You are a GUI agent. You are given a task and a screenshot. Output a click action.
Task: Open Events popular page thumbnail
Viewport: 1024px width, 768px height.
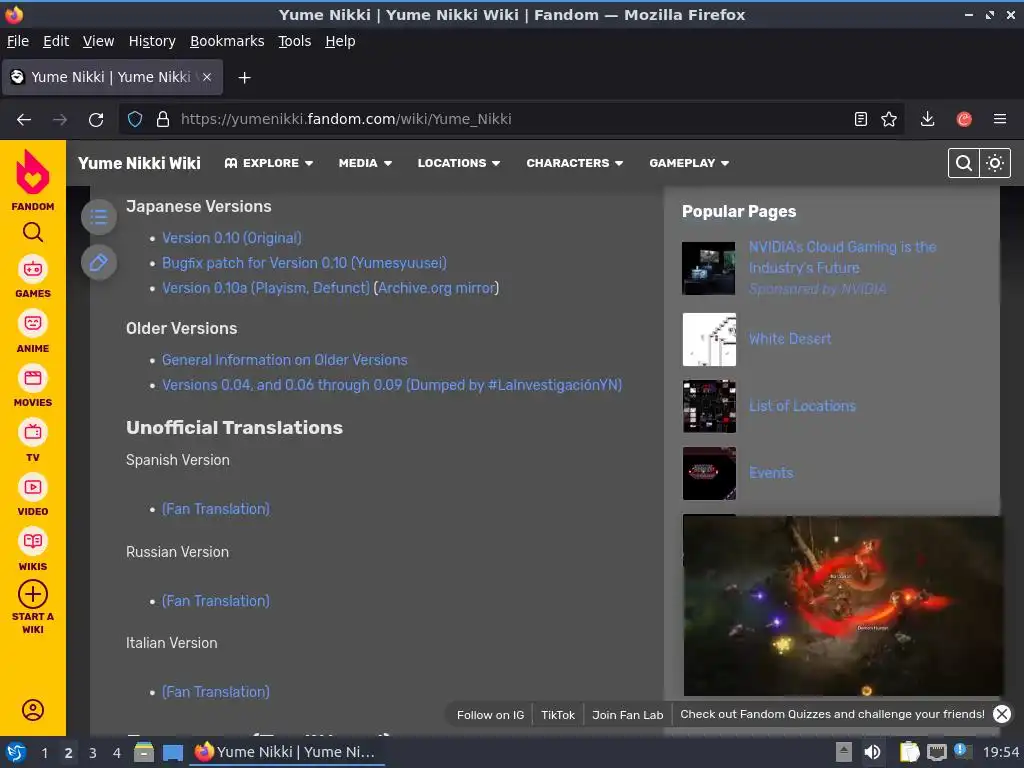tap(709, 473)
